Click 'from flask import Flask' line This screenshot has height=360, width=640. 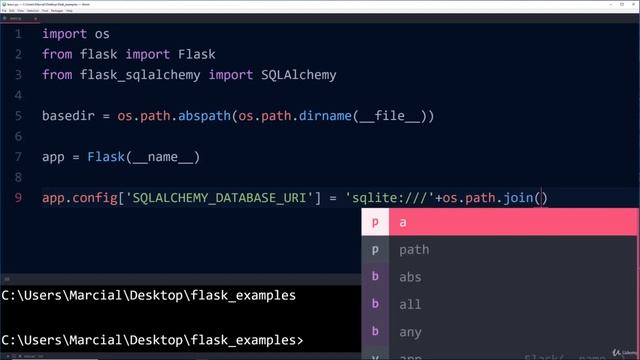point(129,54)
